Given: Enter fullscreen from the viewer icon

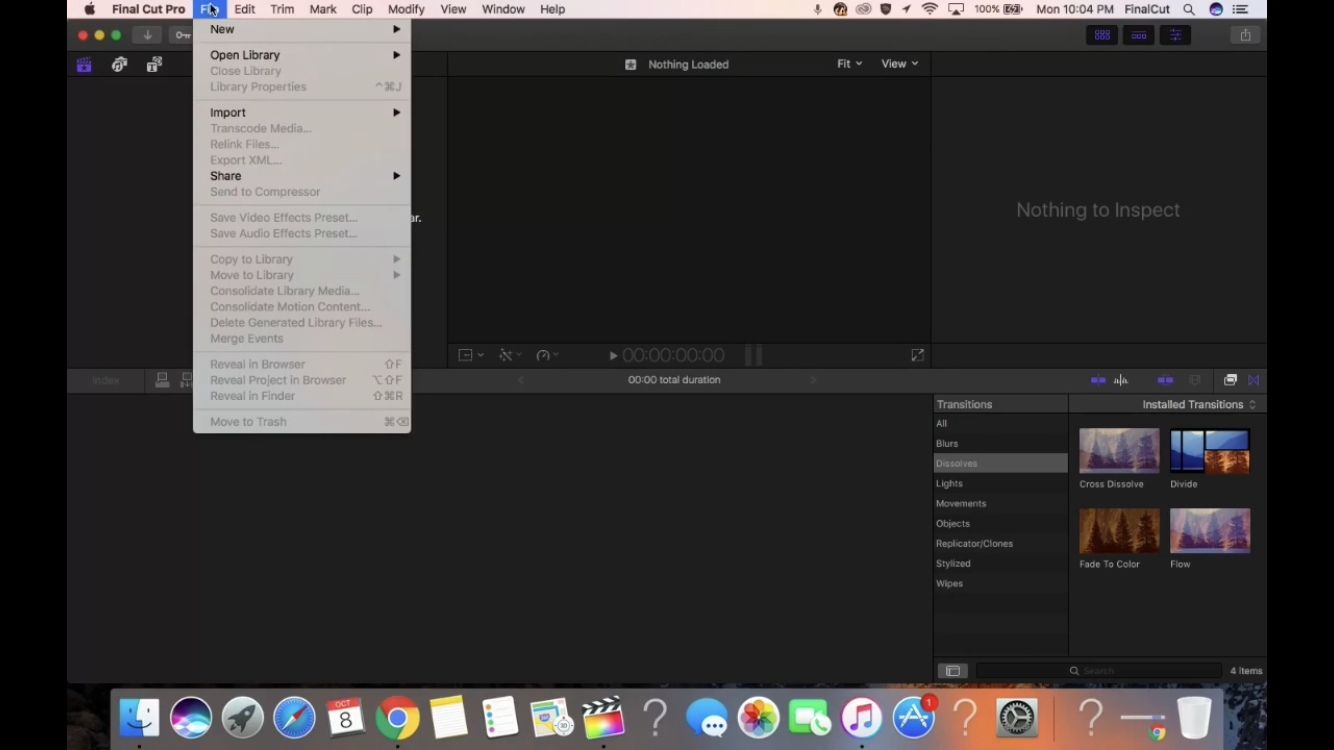Looking at the screenshot, I should [x=917, y=355].
